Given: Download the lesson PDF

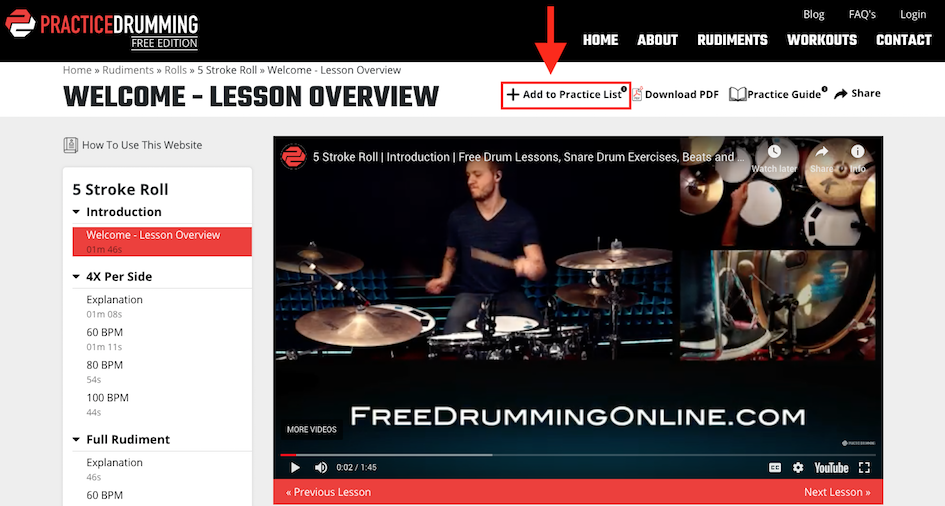Looking at the screenshot, I should 676,94.
